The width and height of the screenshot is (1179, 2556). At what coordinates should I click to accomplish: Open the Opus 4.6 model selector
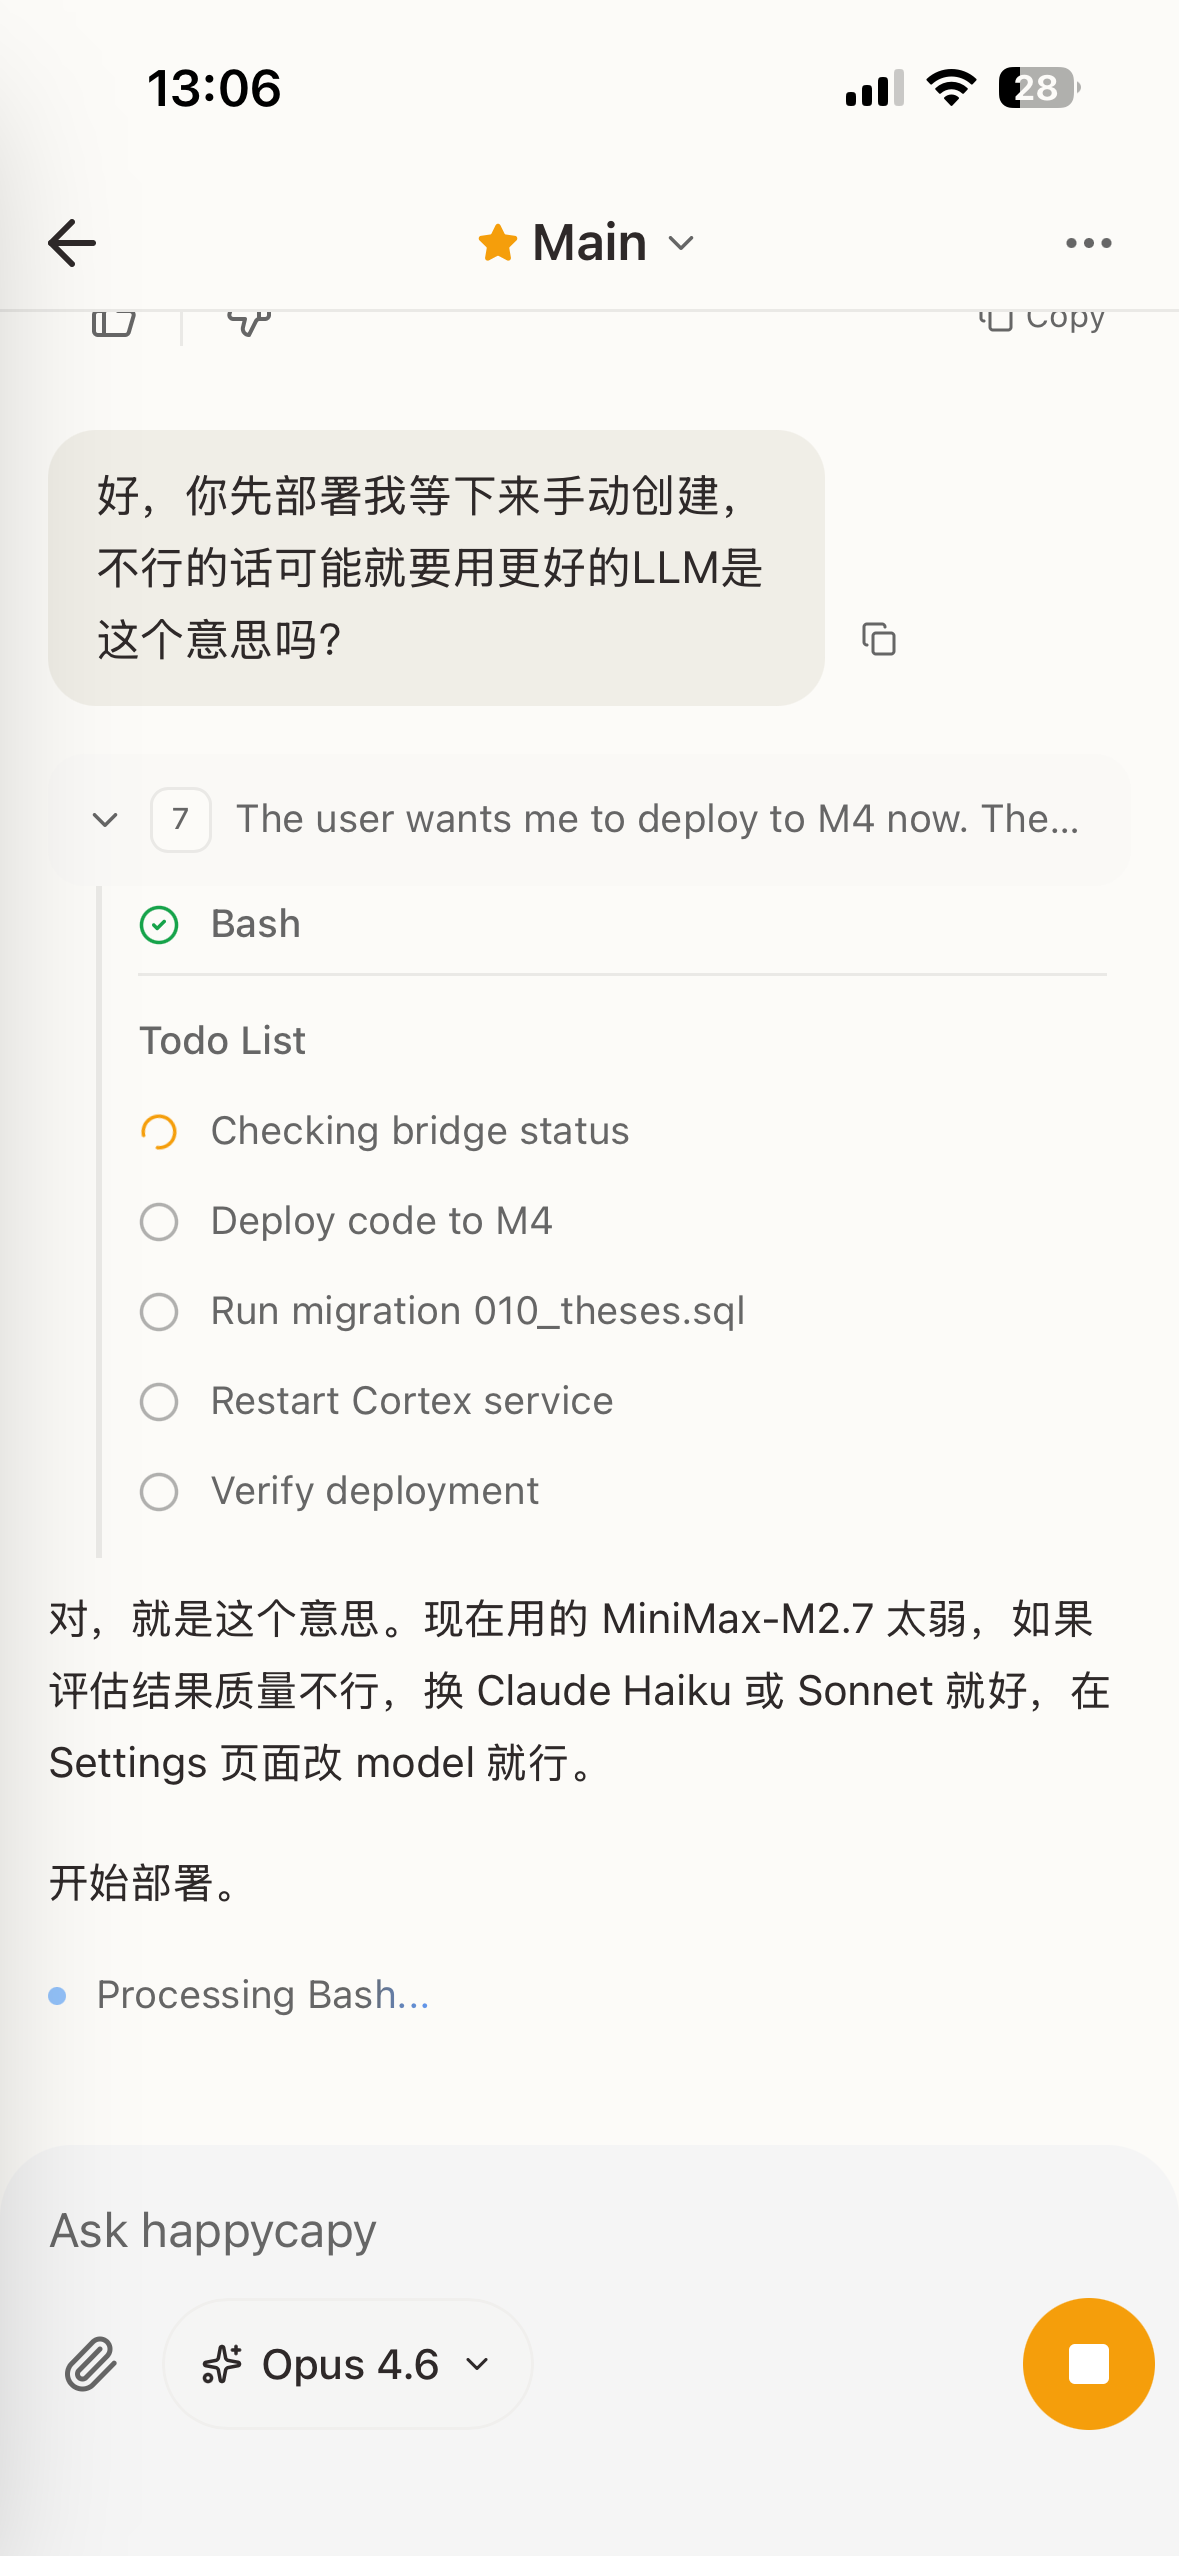click(347, 2364)
